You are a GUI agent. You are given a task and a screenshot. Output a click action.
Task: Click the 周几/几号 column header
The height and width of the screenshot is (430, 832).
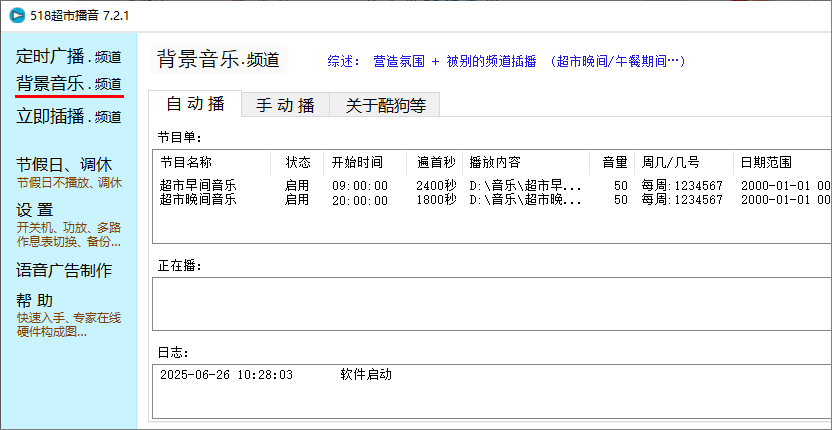coord(671,162)
